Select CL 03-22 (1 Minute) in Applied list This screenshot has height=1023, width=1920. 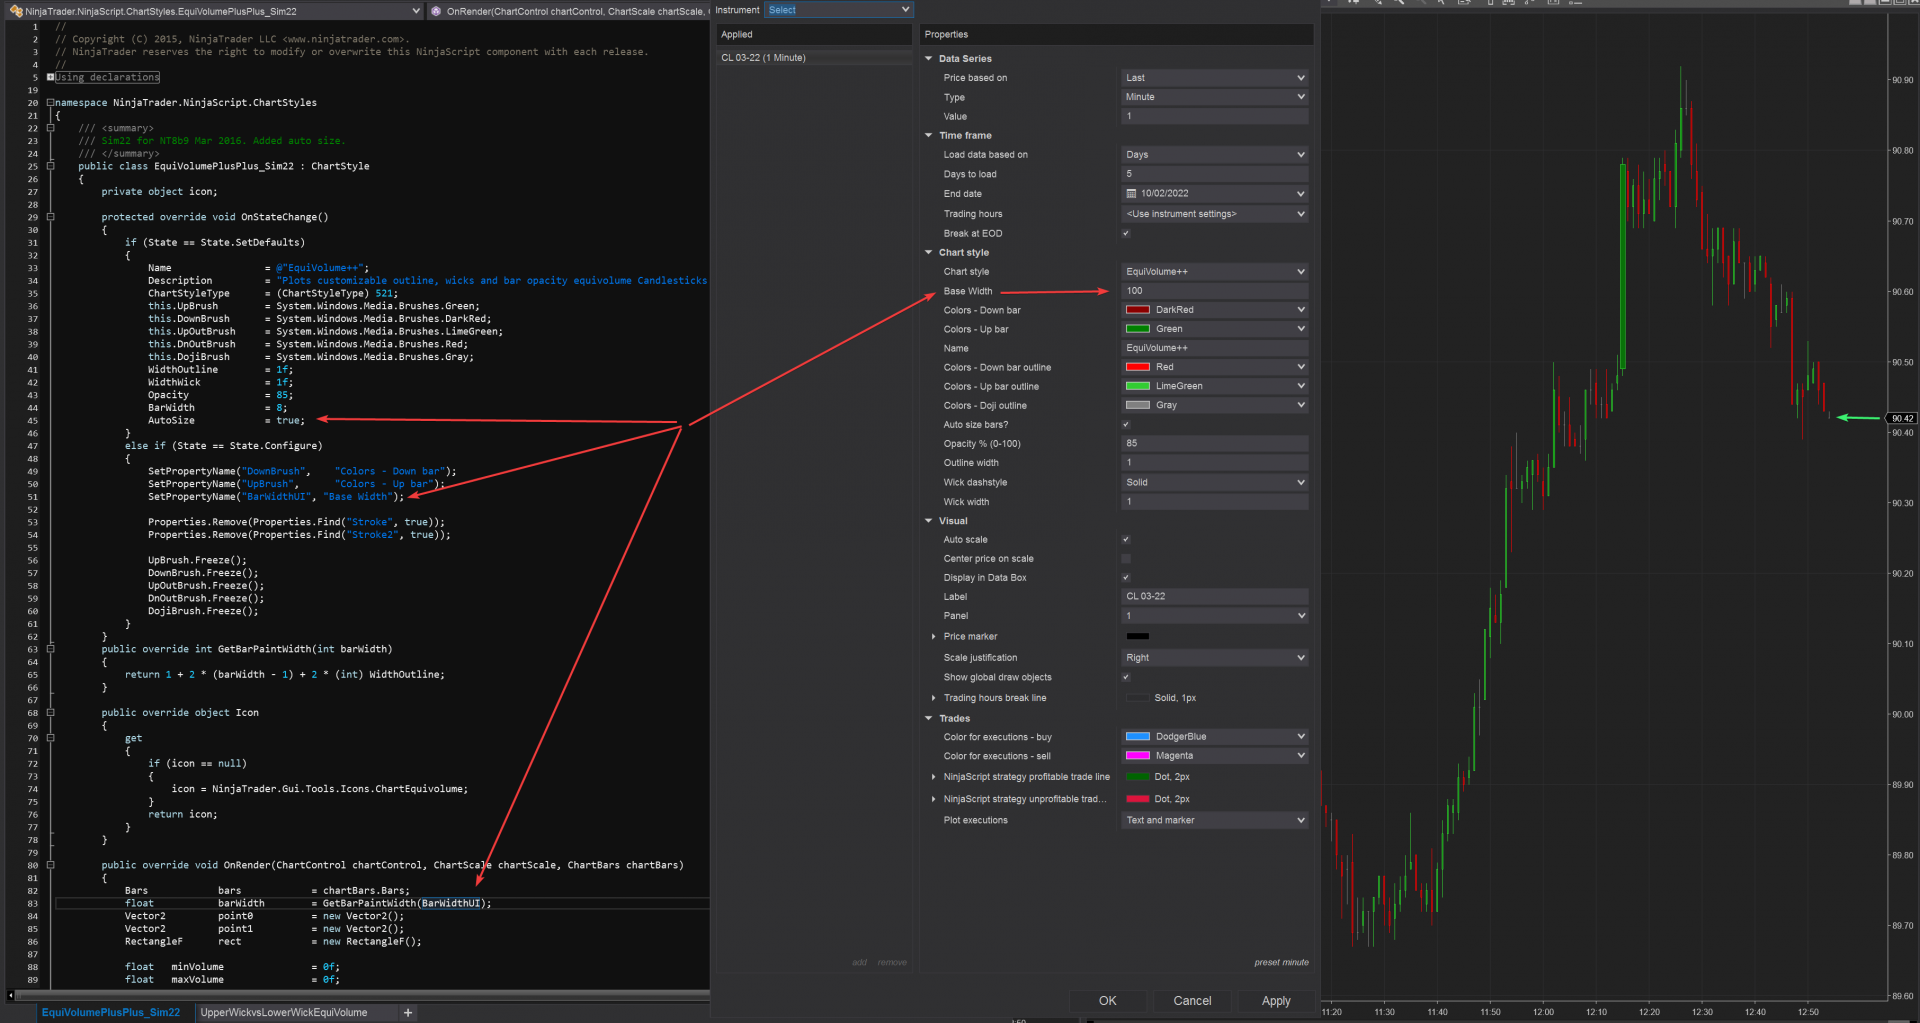pyautogui.click(x=813, y=58)
